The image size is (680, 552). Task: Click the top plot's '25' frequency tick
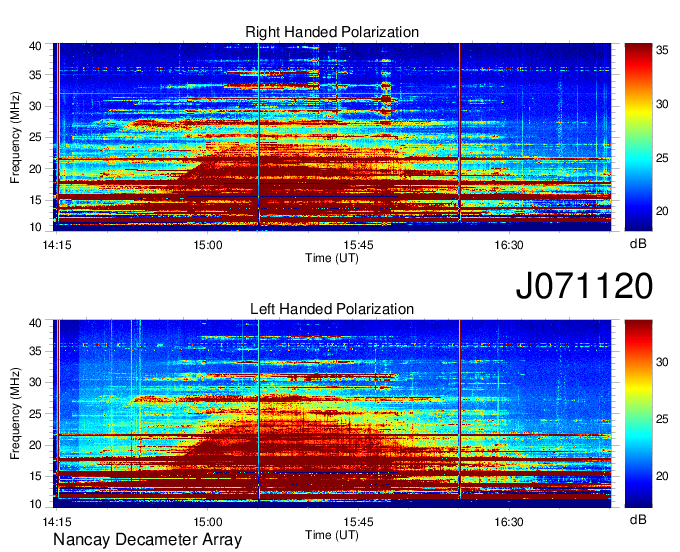tap(35, 137)
